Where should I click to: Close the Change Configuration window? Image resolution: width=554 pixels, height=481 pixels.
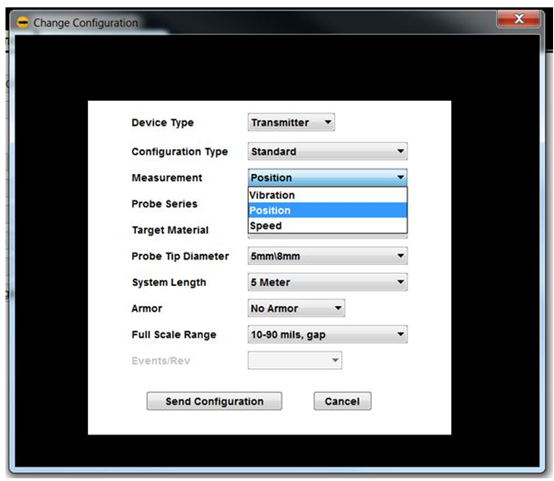point(518,19)
